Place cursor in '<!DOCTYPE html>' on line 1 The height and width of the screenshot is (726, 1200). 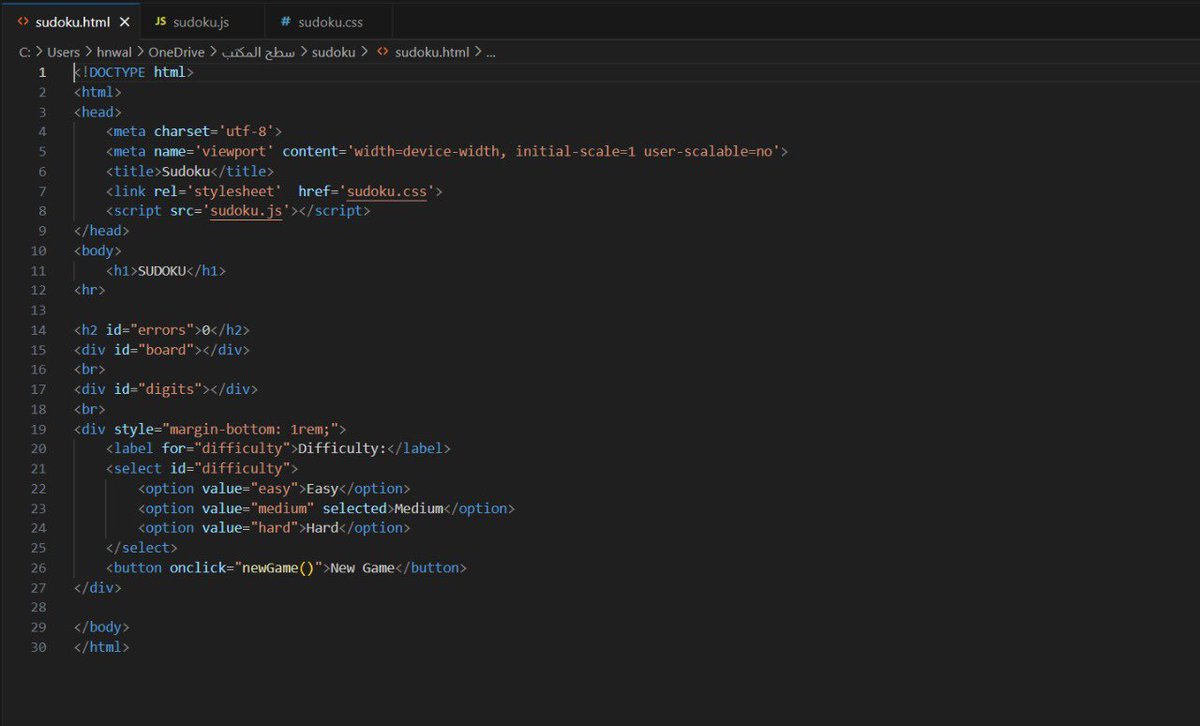pos(134,72)
